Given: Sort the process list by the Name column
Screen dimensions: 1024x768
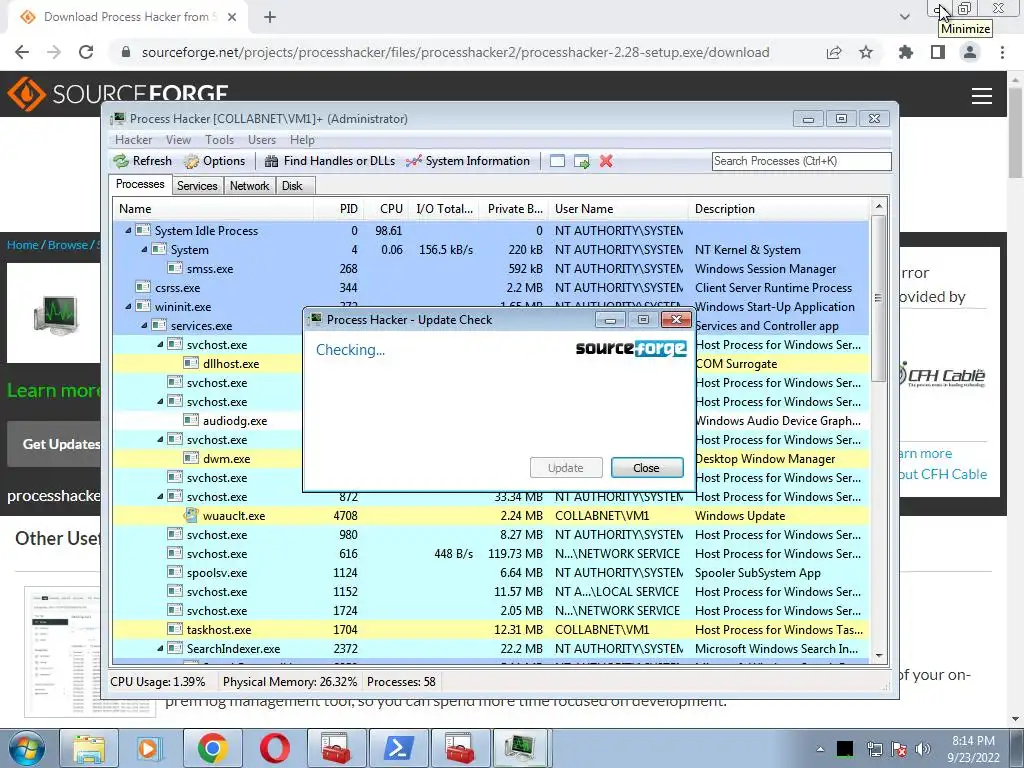Looking at the screenshot, I should point(213,209).
